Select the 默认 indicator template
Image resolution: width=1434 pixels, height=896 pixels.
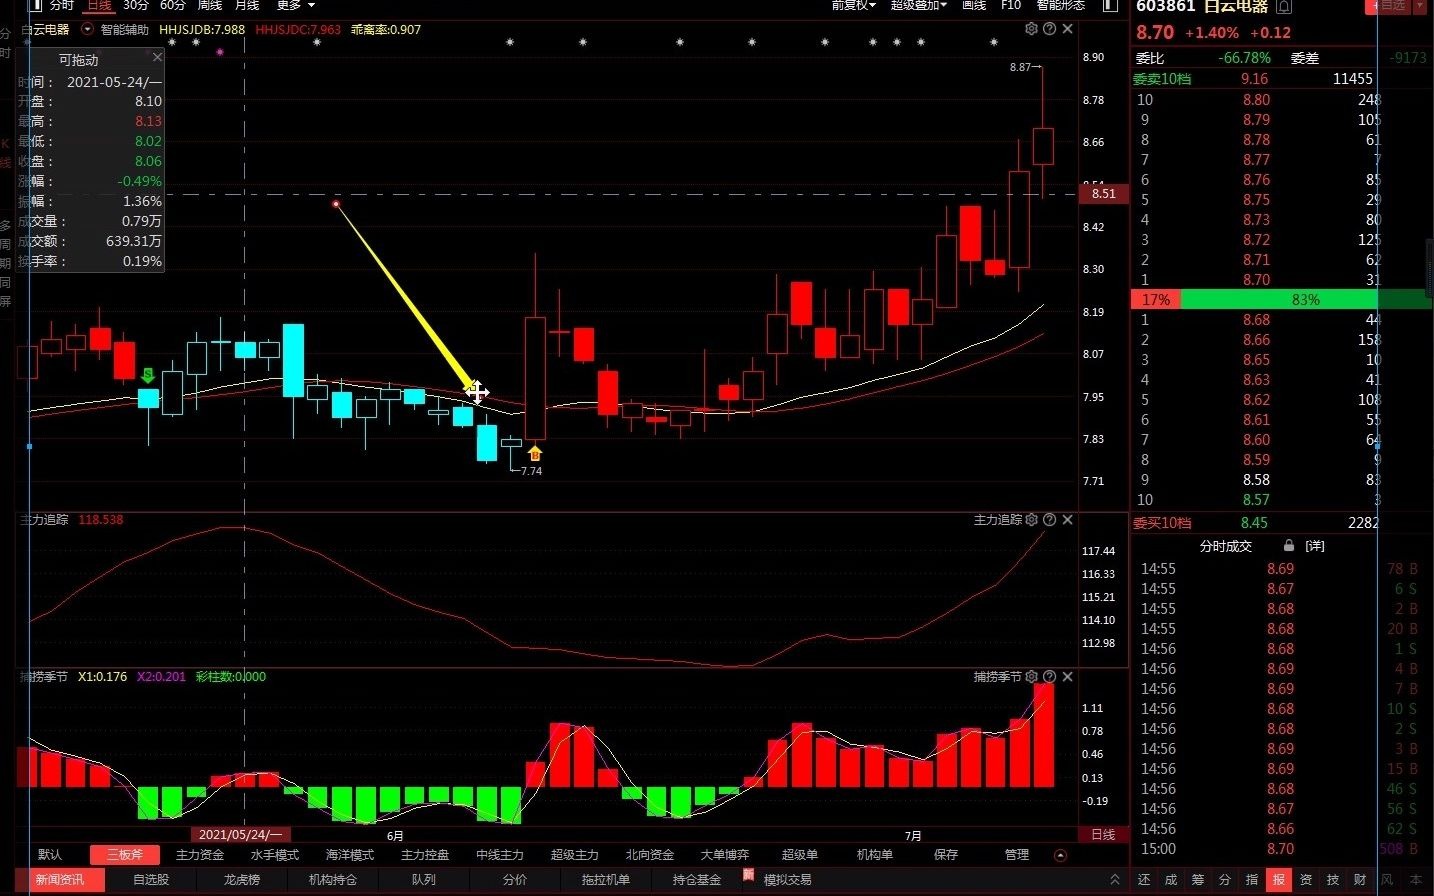pos(50,855)
